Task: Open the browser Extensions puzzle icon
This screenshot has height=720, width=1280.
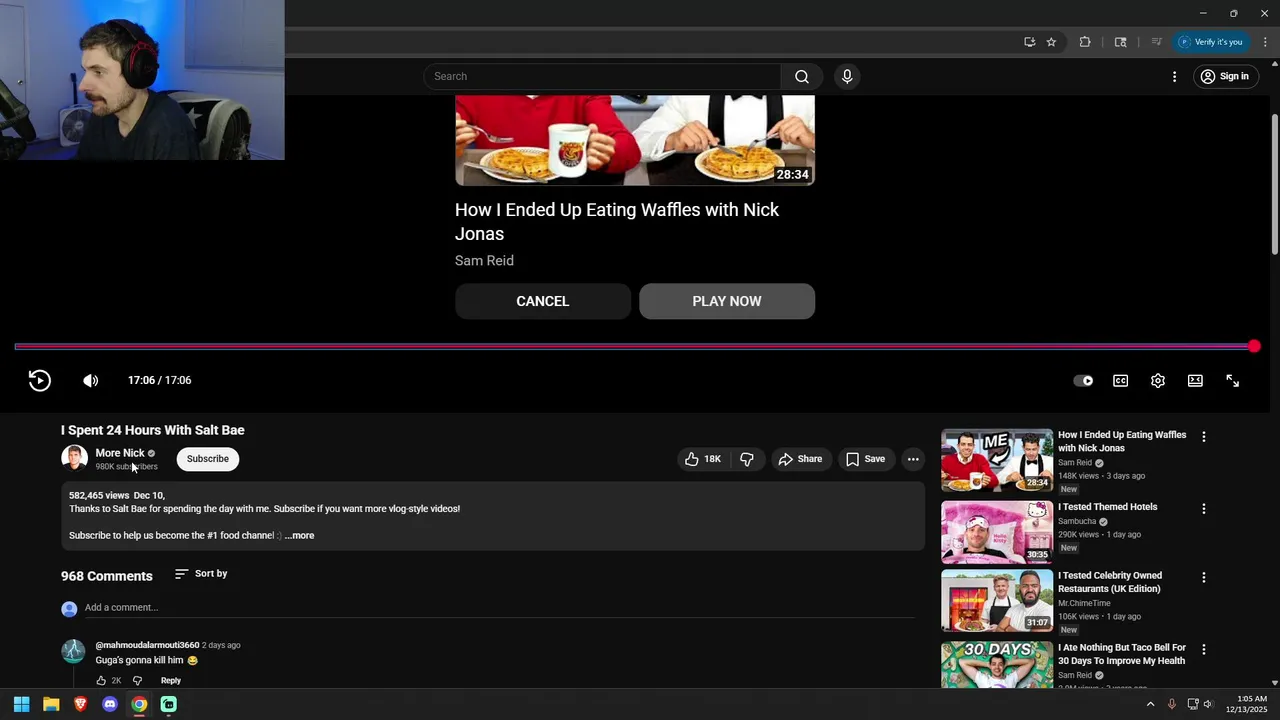Action: tap(1085, 42)
